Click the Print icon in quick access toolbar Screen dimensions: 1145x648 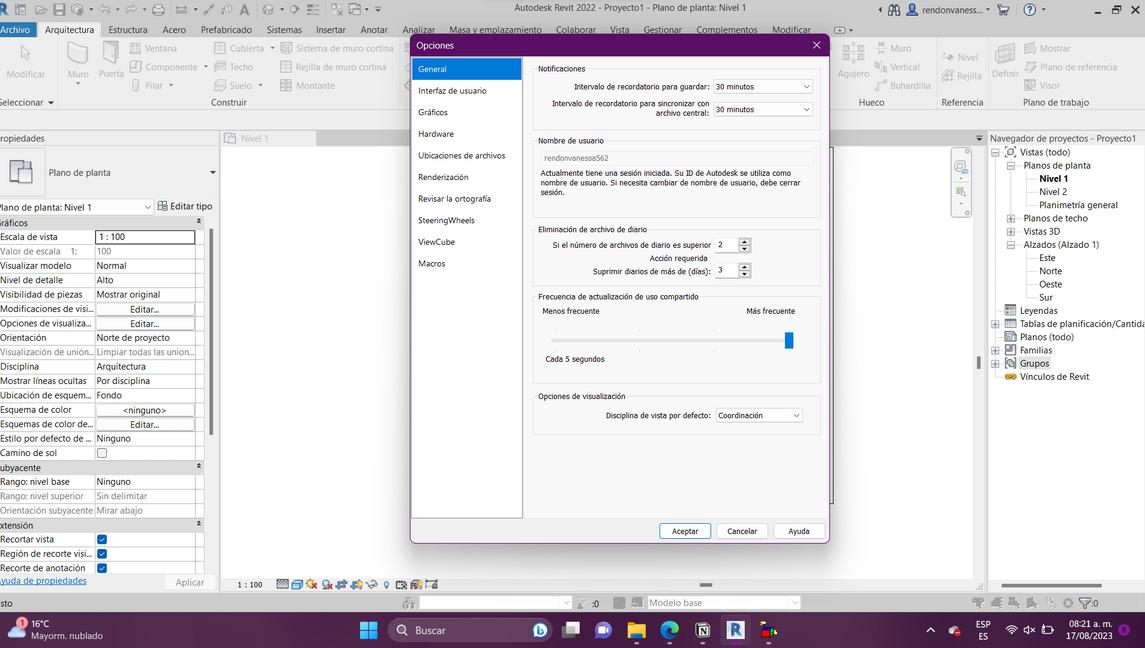point(158,9)
